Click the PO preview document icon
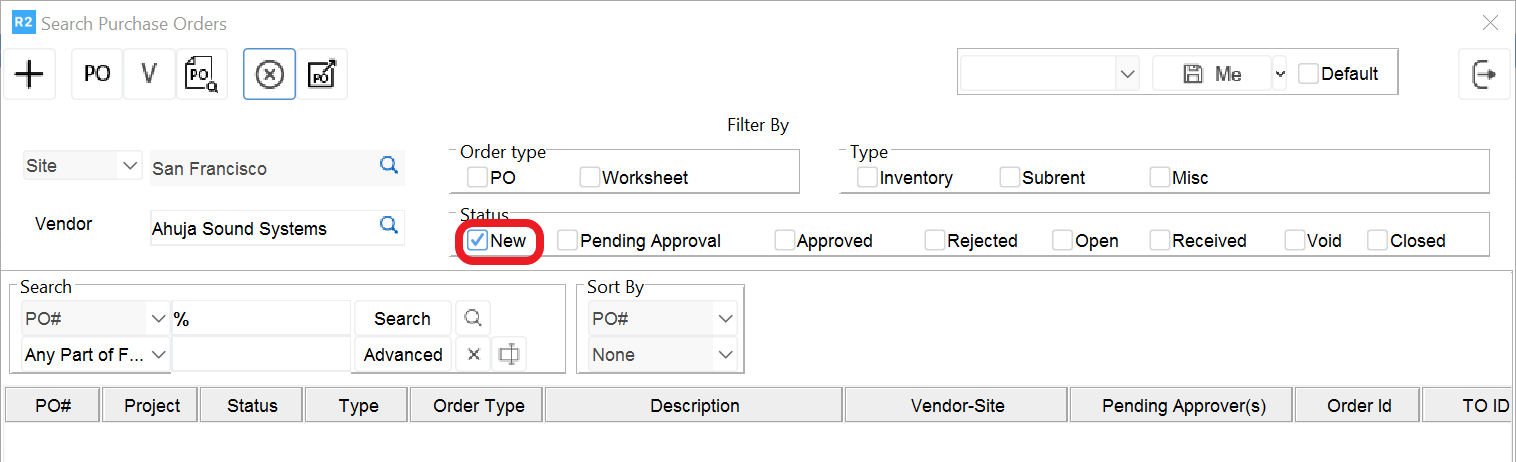This screenshot has width=1516, height=462. [x=202, y=74]
